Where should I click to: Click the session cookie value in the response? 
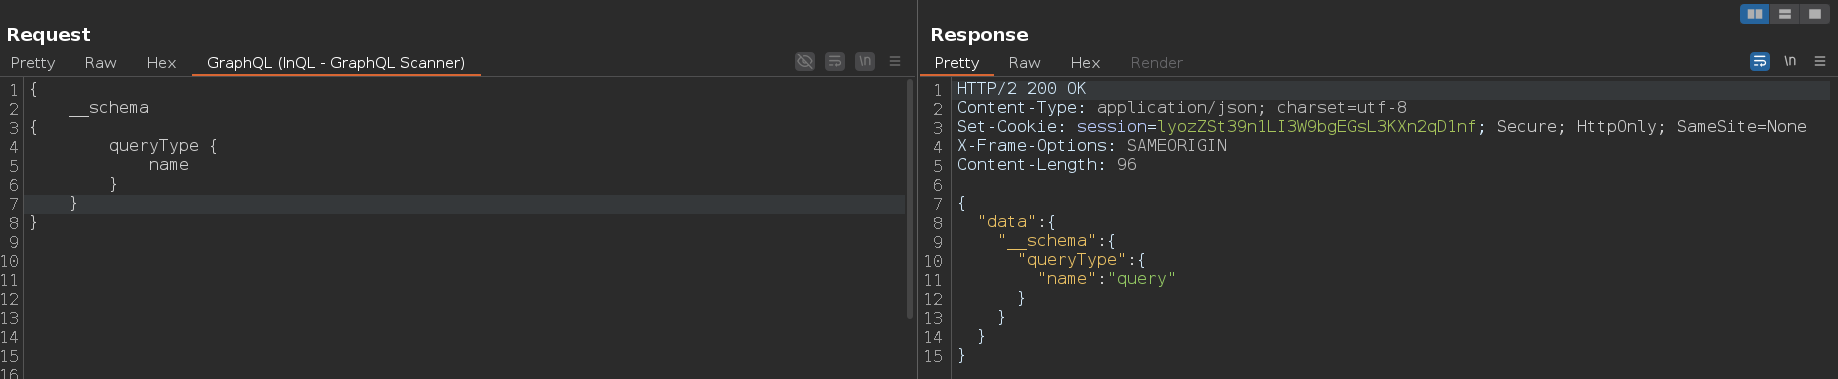(1316, 127)
